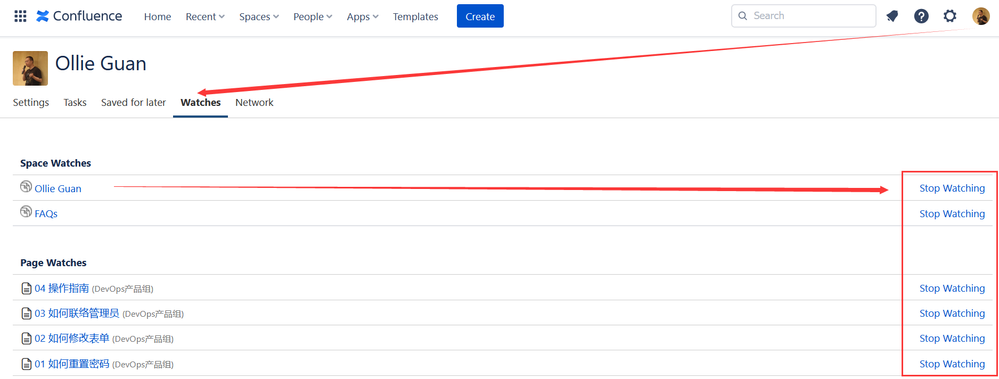The image size is (999, 379).
Task: Click the Space Watches section heading
Action: pyautogui.click(x=55, y=163)
